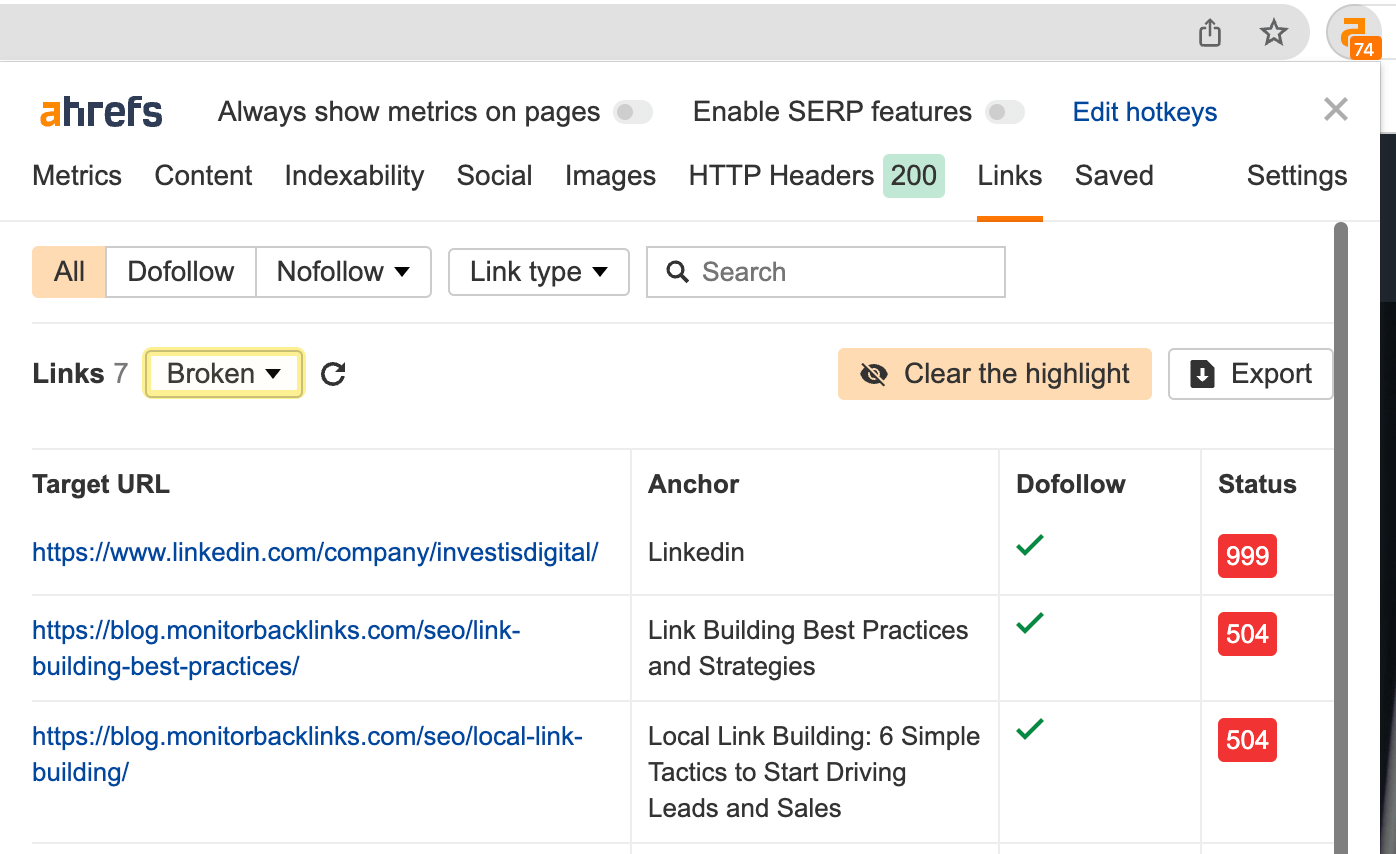Click the ahrefs logo
The image size is (1396, 854).
pos(100,111)
